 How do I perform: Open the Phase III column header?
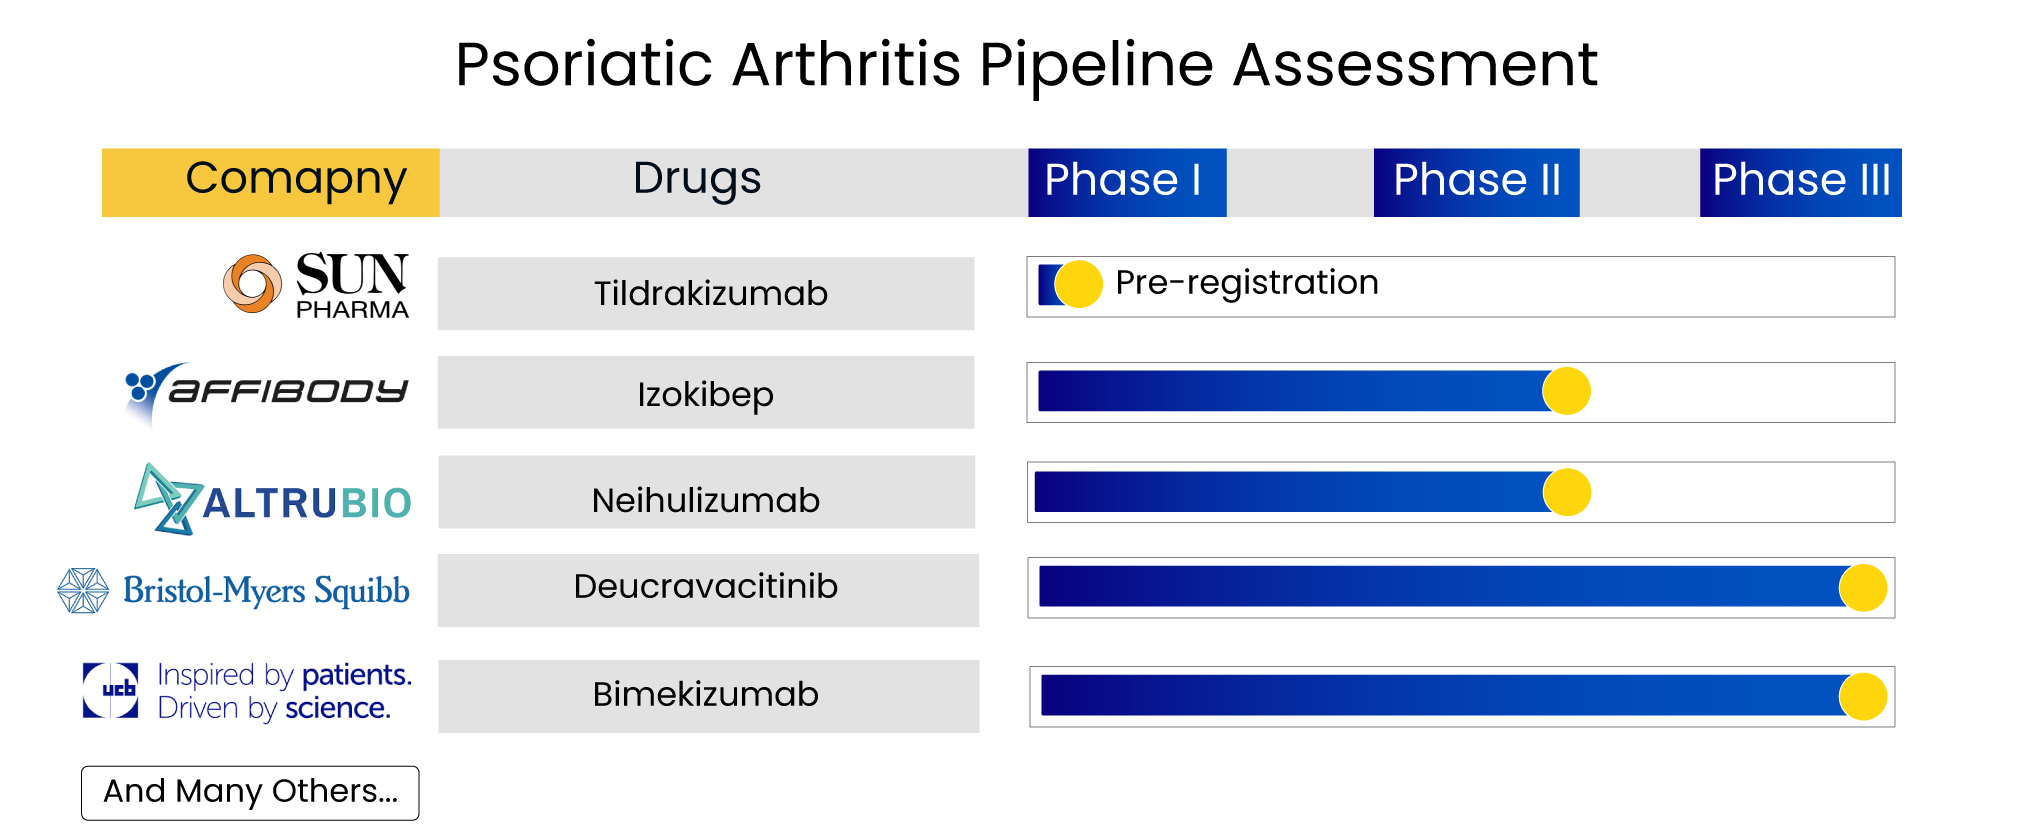point(1800,182)
